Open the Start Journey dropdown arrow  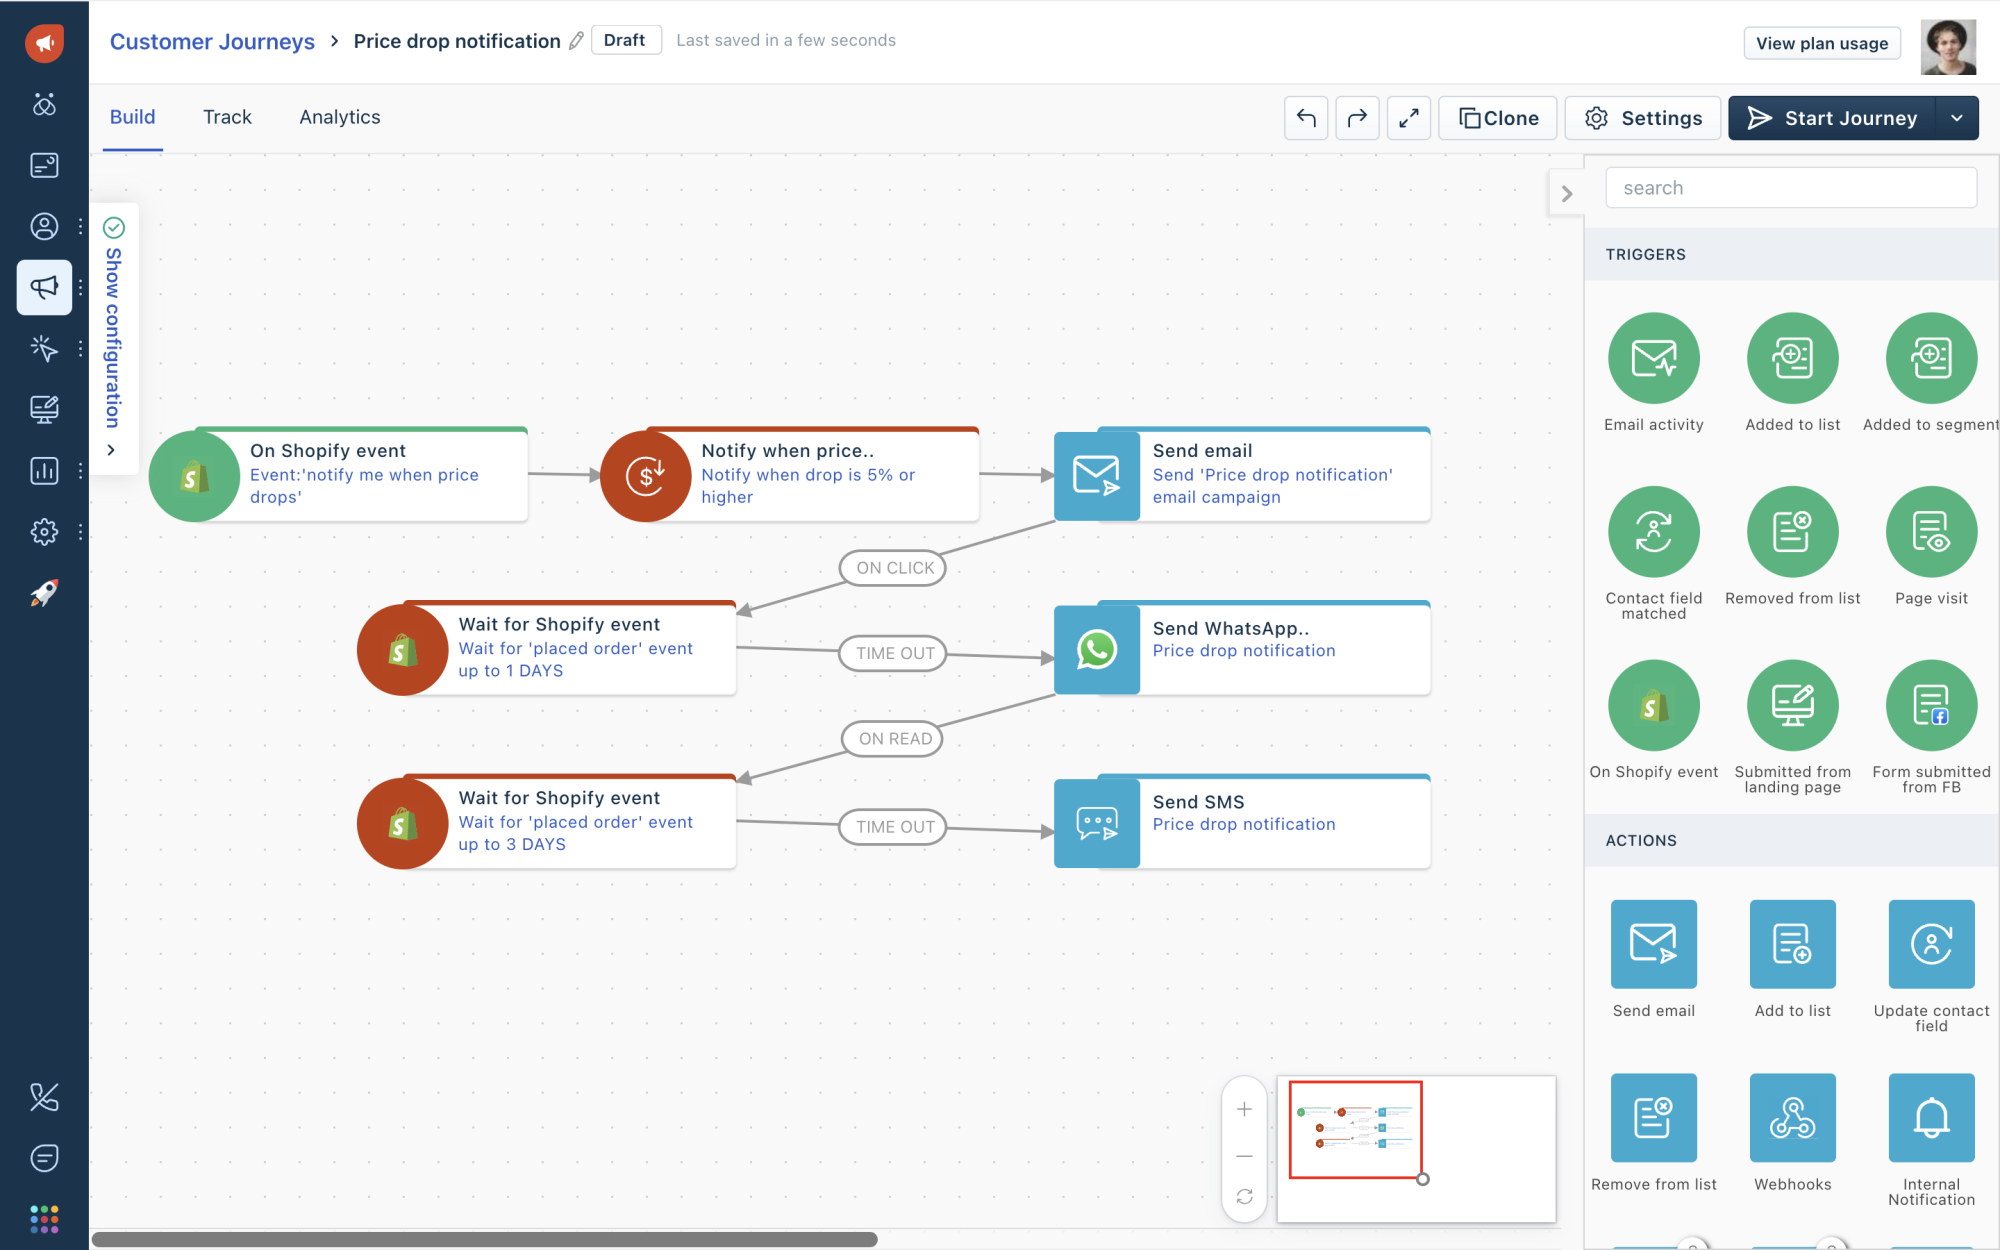coord(1956,118)
